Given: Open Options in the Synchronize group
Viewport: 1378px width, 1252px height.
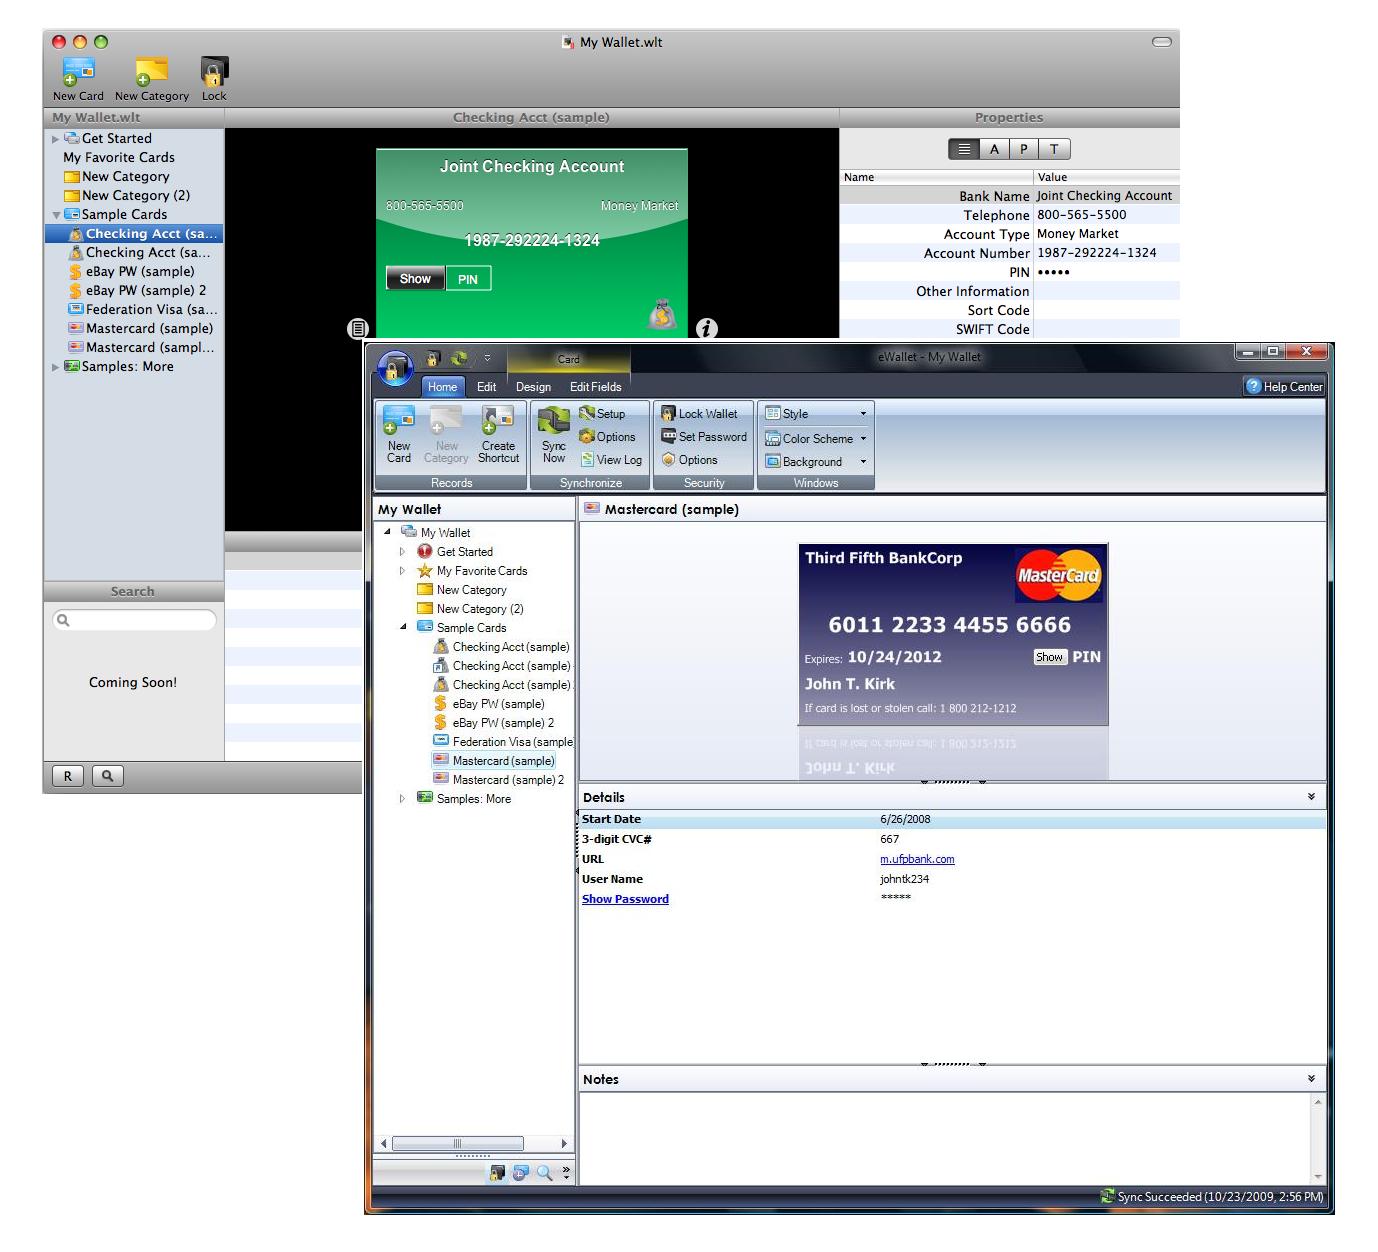Looking at the screenshot, I should coord(608,437).
